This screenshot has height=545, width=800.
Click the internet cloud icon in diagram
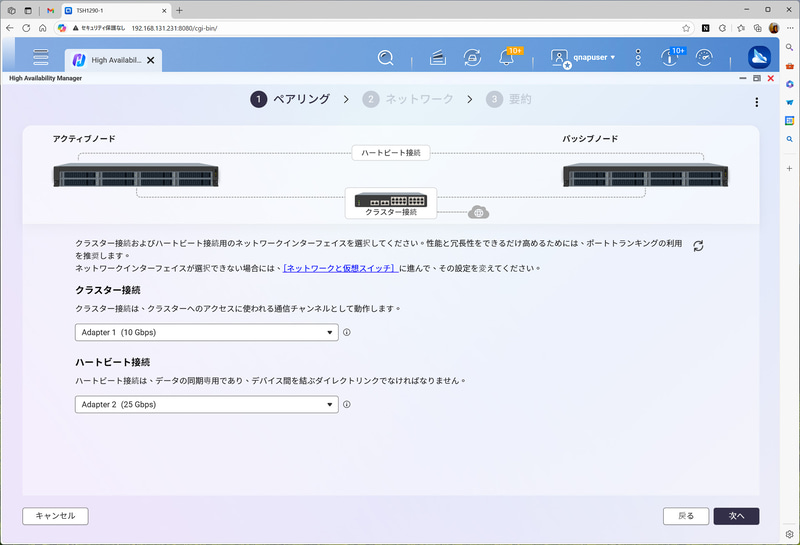(479, 212)
